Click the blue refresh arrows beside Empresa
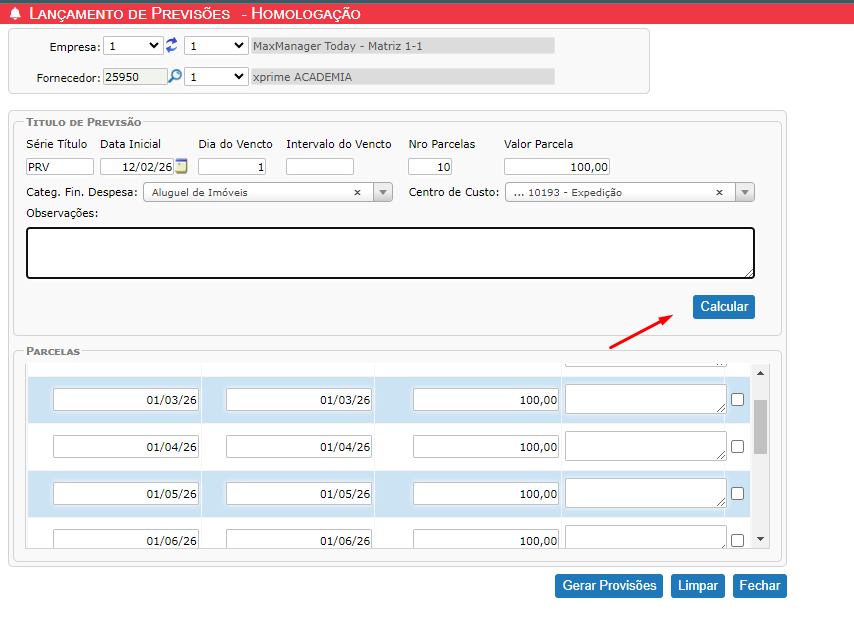 pos(172,45)
